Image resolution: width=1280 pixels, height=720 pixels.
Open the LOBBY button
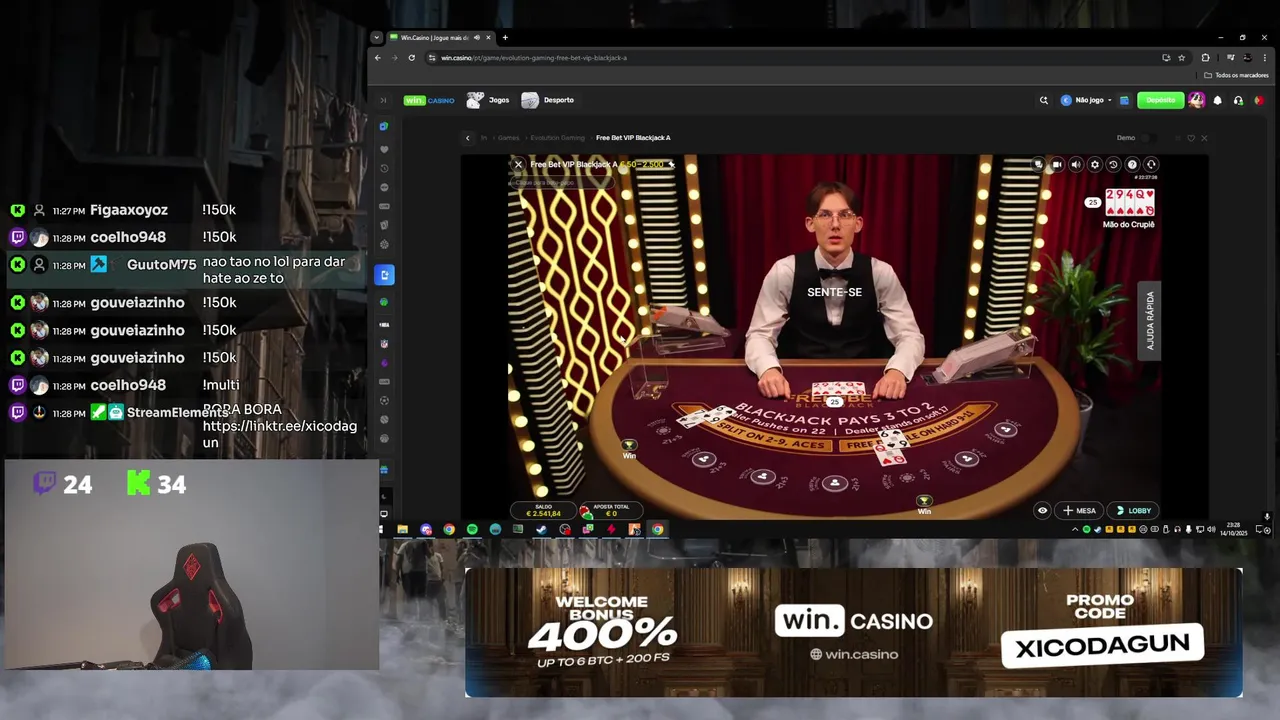(1133, 510)
